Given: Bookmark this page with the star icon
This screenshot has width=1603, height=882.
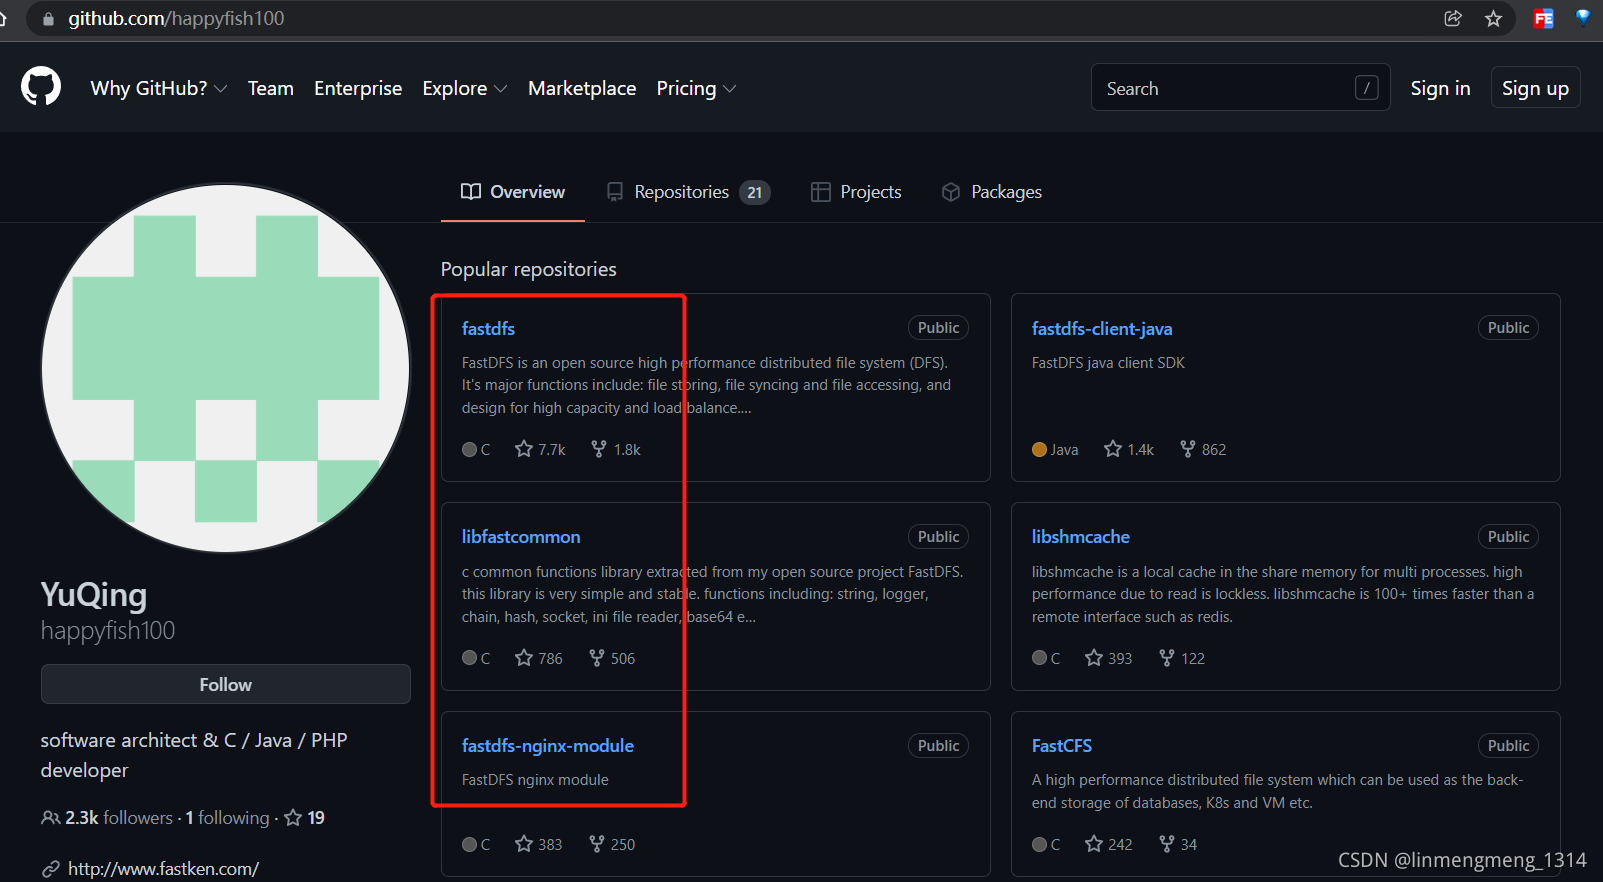Looking at the screenshot, I should [1493, 18].
